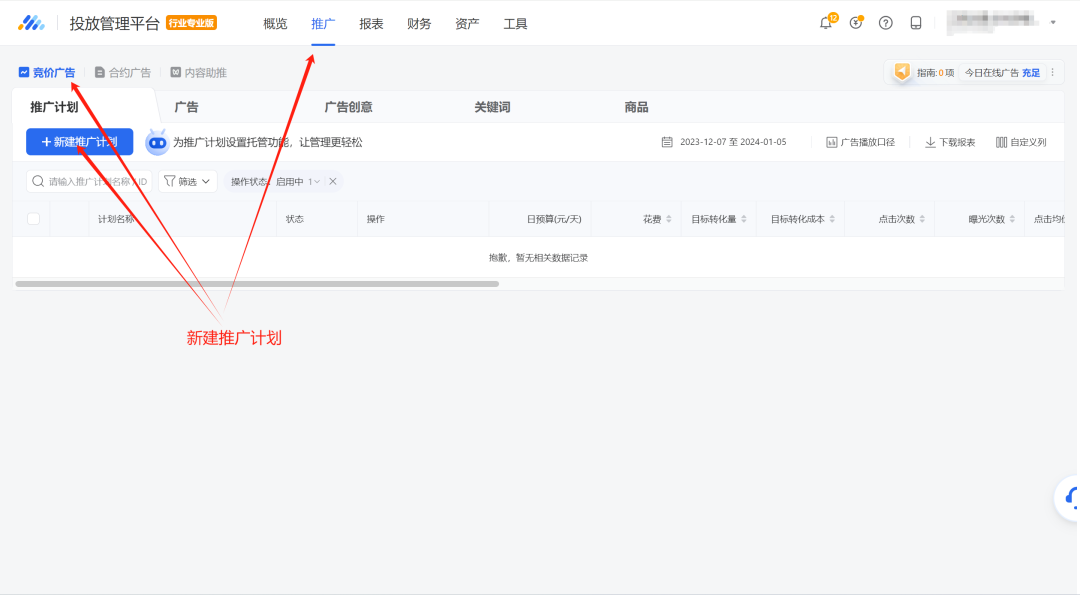Screen dimensions: 1080x595
Task: Remove the 操作状态 filter tag with X
Action: click(x=332, y=181)
